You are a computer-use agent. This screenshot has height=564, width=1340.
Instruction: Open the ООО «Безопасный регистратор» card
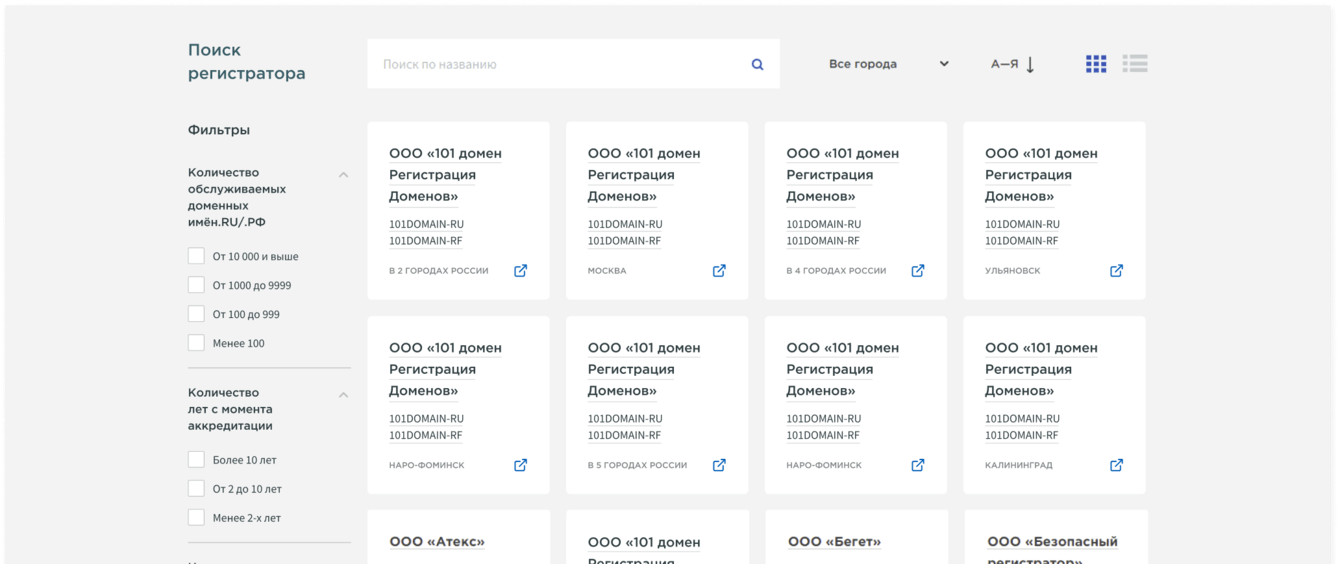click(1052, 550)
